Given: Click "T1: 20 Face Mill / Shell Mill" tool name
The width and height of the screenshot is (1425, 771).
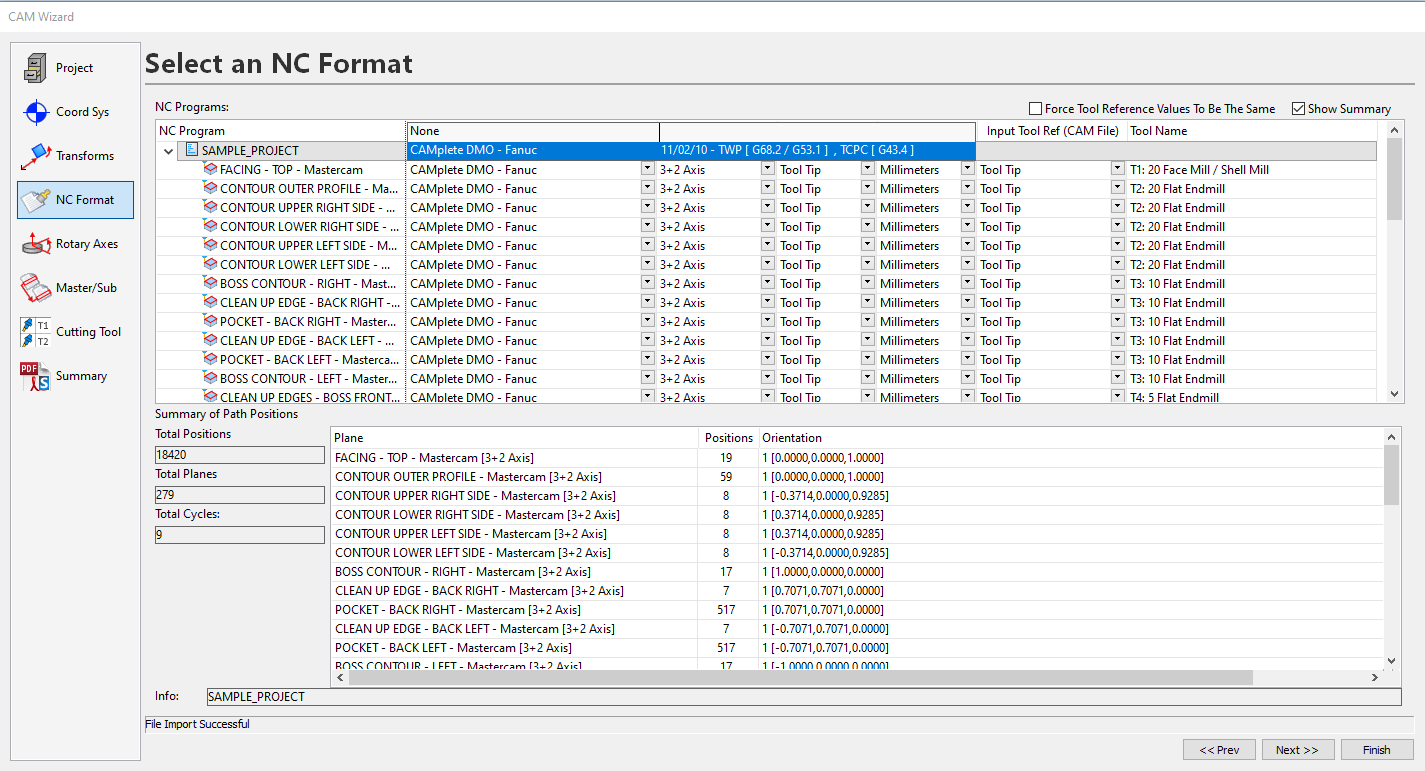Looking at the screenshot, I should tap(1199, 170).
